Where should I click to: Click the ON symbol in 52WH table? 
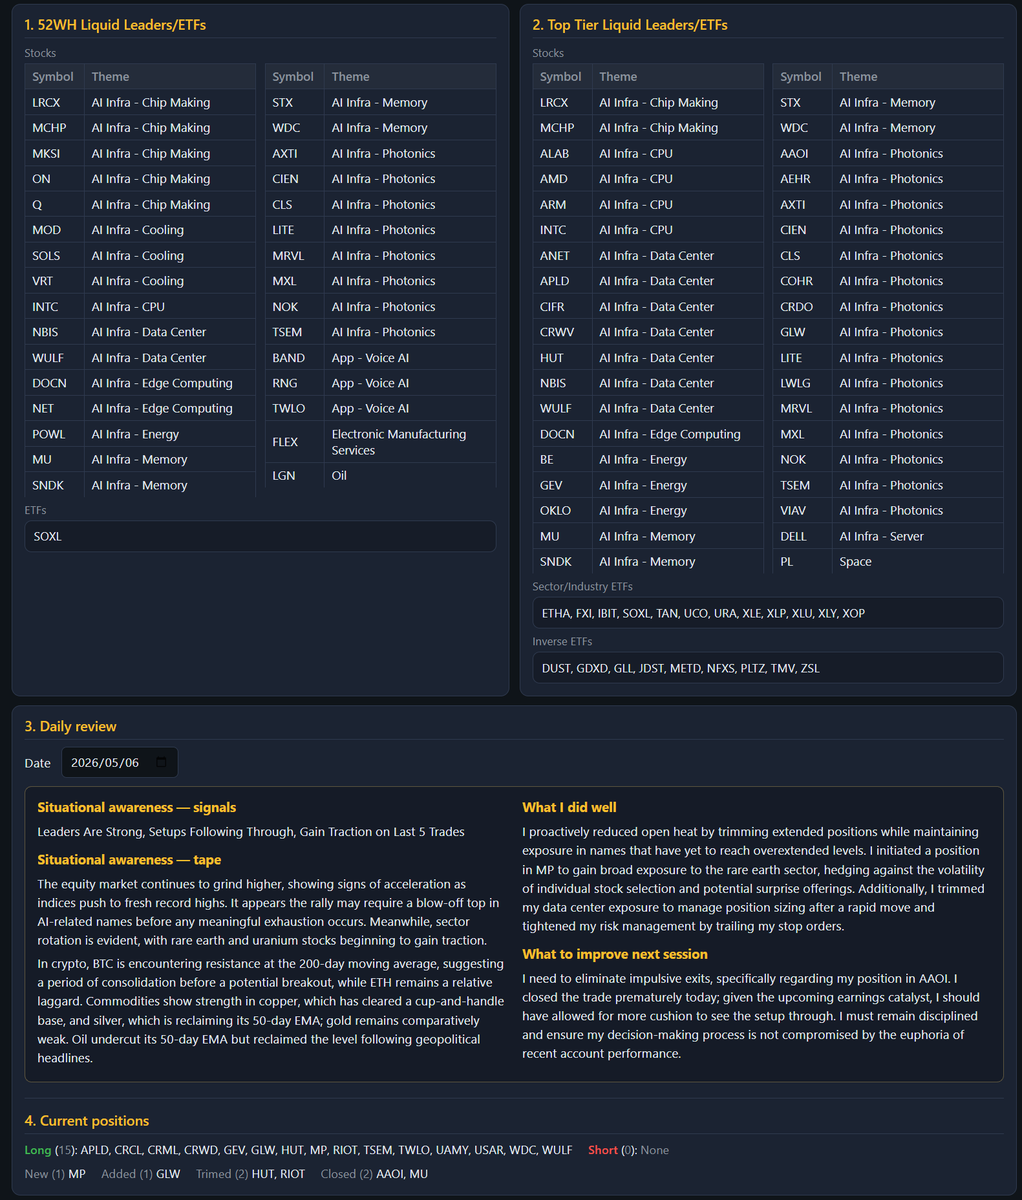pyautogui.click(x=41, y=179)
